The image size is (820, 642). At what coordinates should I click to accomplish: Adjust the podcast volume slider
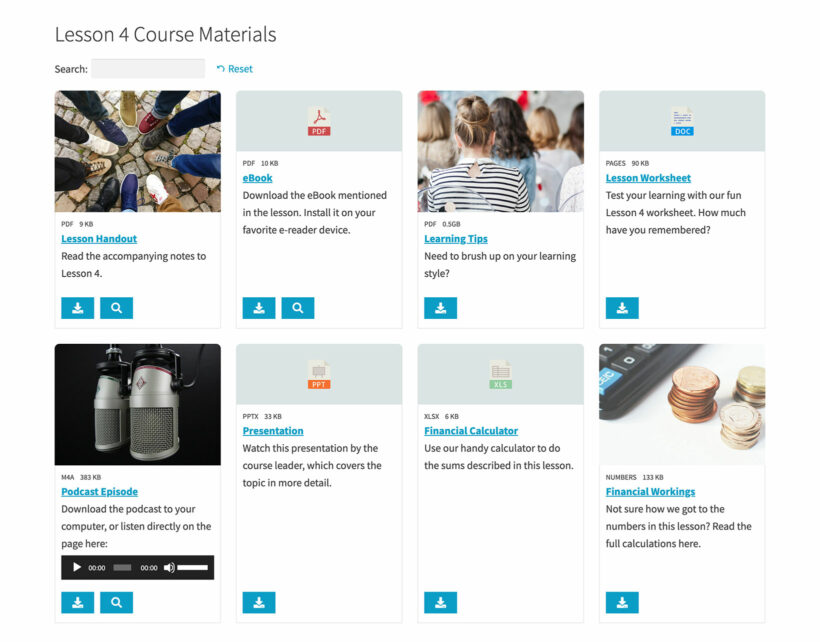[x=191, y=567]
